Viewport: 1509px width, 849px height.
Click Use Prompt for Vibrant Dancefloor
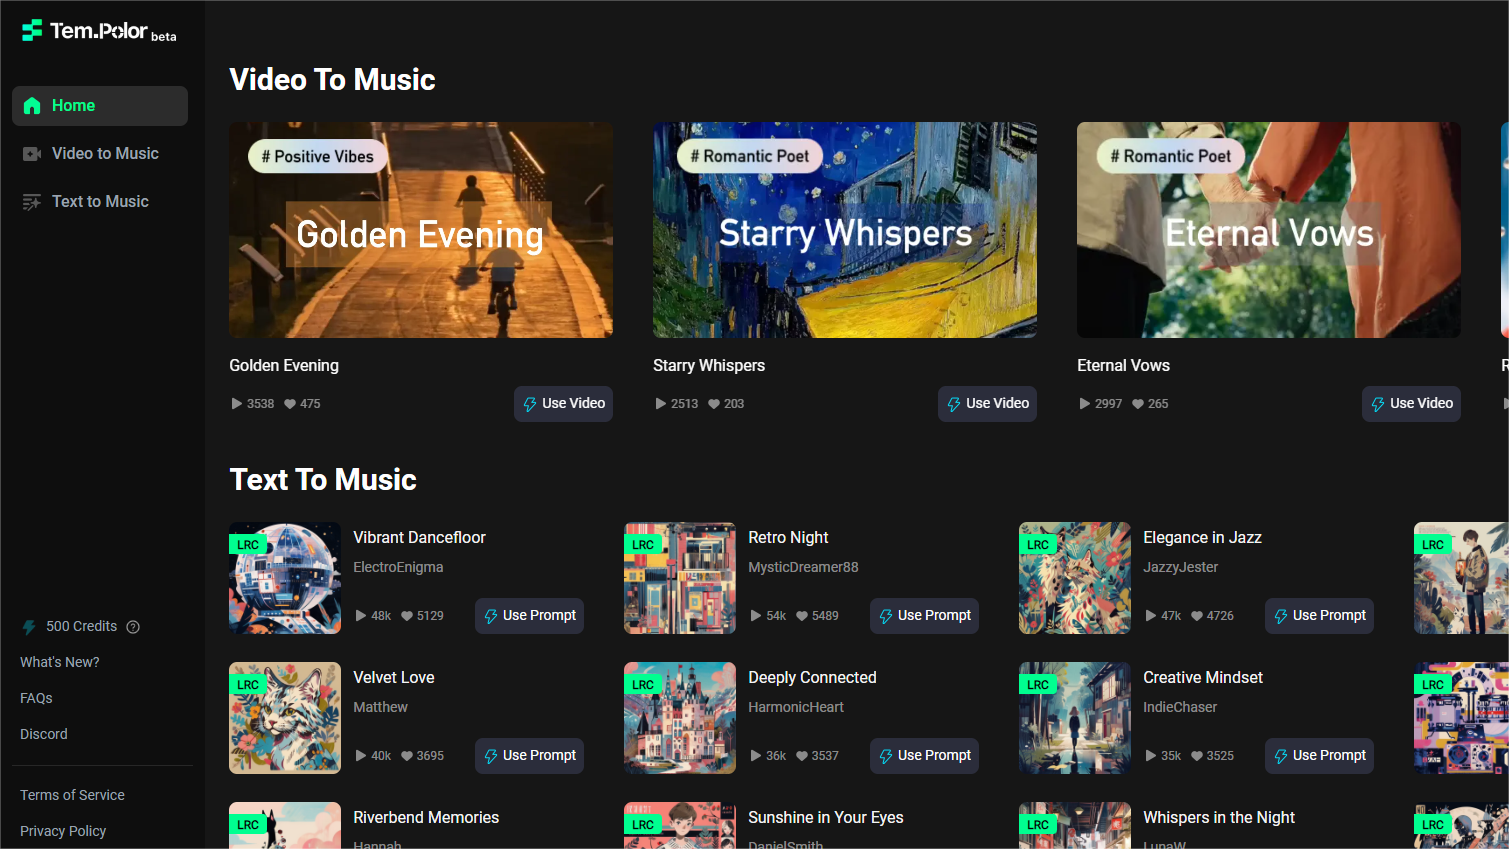529,616
